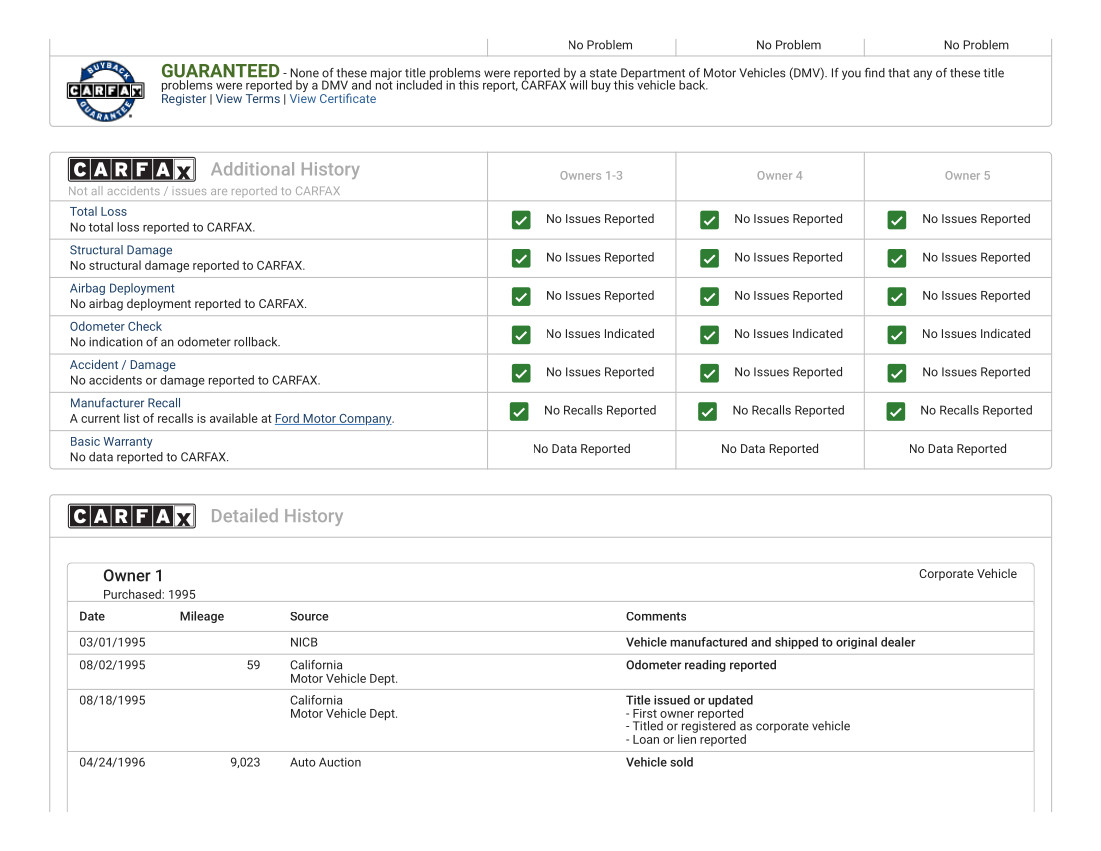The width and height of the screenshot is (1101, 851).
Task: Click Odometer Check checkmark for Owner 4
Action: 709,335
